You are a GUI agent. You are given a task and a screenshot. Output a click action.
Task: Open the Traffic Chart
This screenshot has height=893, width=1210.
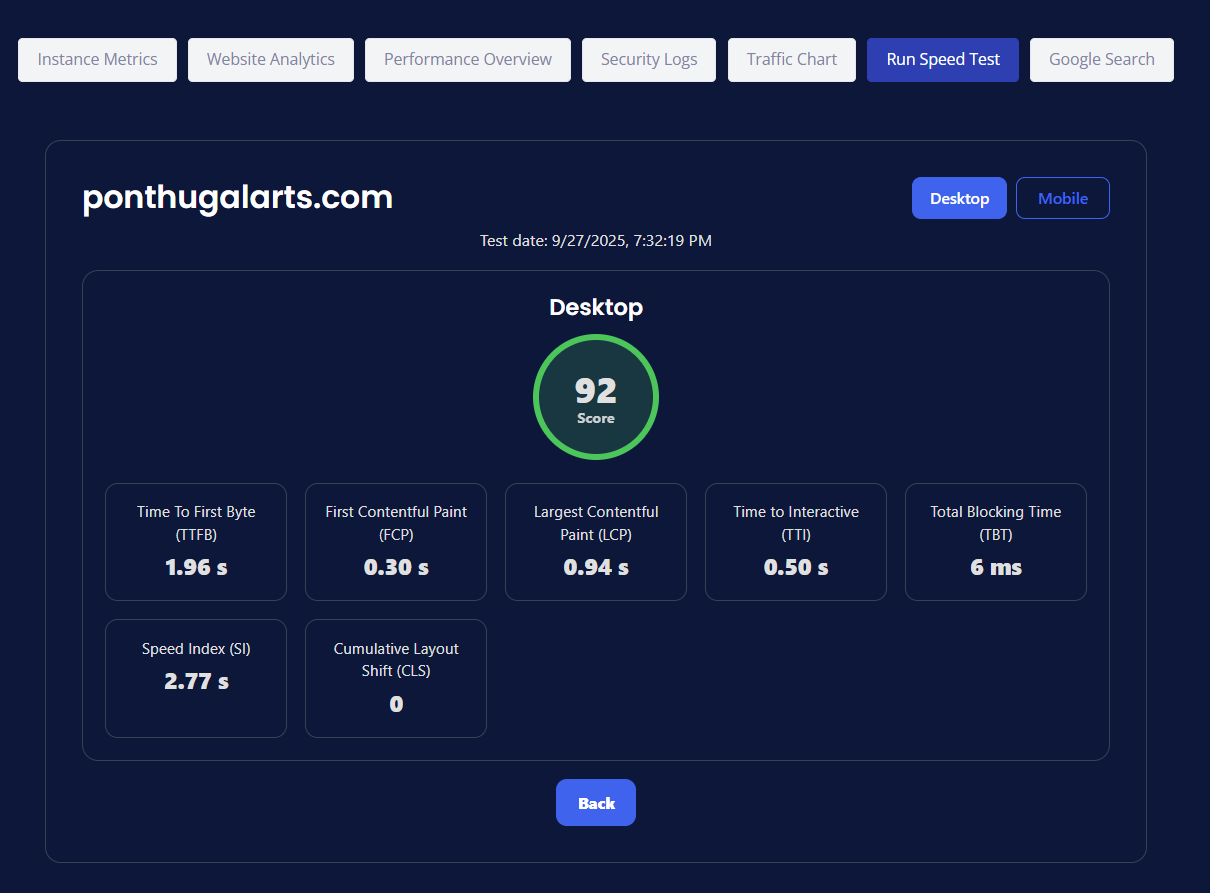[x=791, y=59]
